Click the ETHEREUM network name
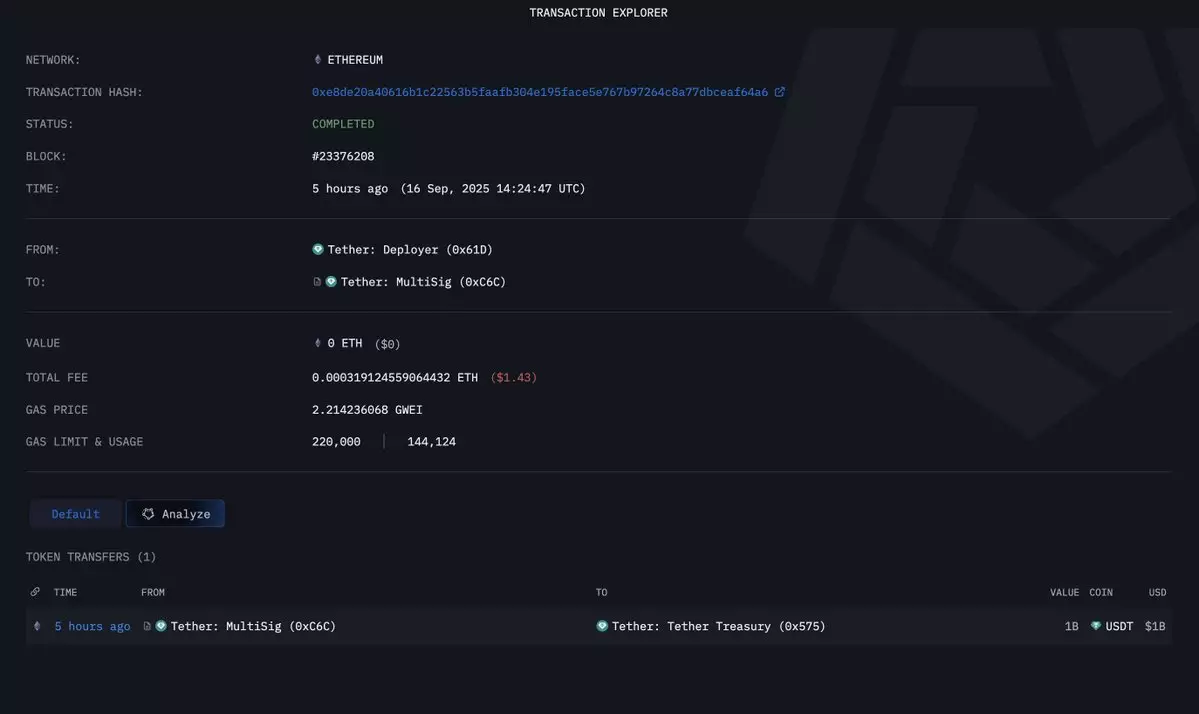This screenshot has height=714, width=1199. pyautogui.click(x=355, y=60)
